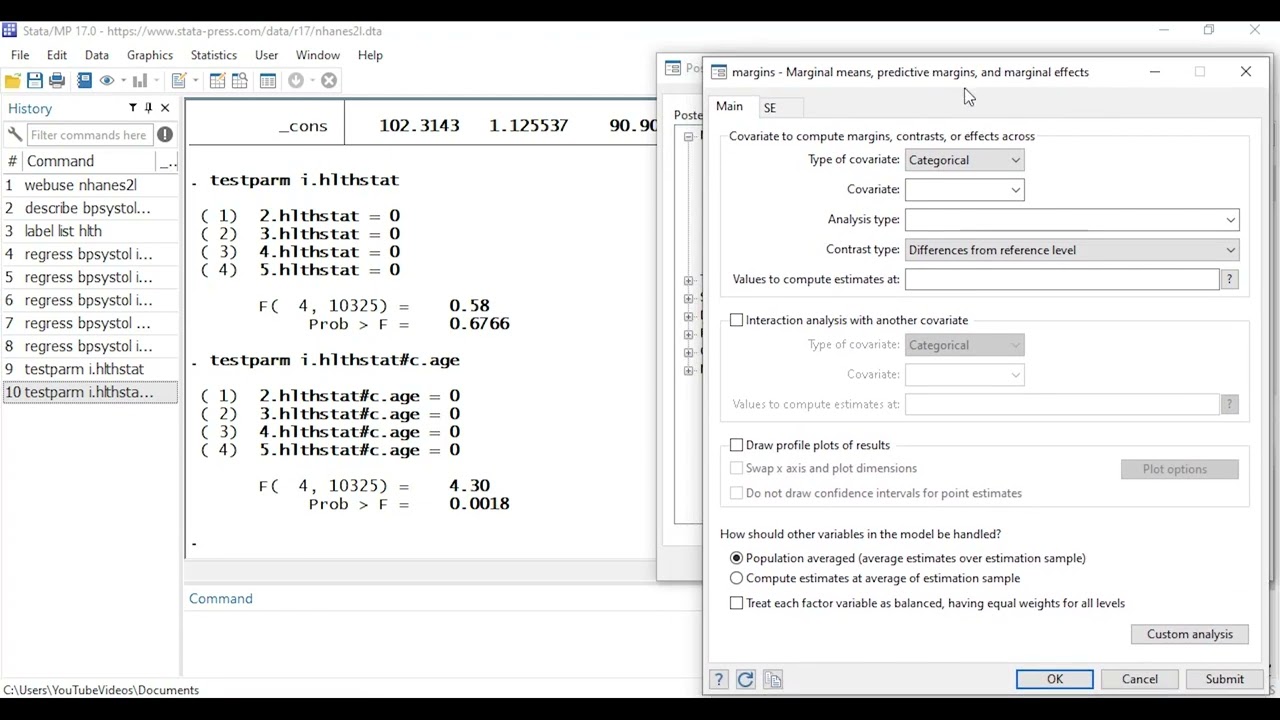Open the Viewer icon's dropdown arrow
1280x720 pixels.
tap(123, 81)
